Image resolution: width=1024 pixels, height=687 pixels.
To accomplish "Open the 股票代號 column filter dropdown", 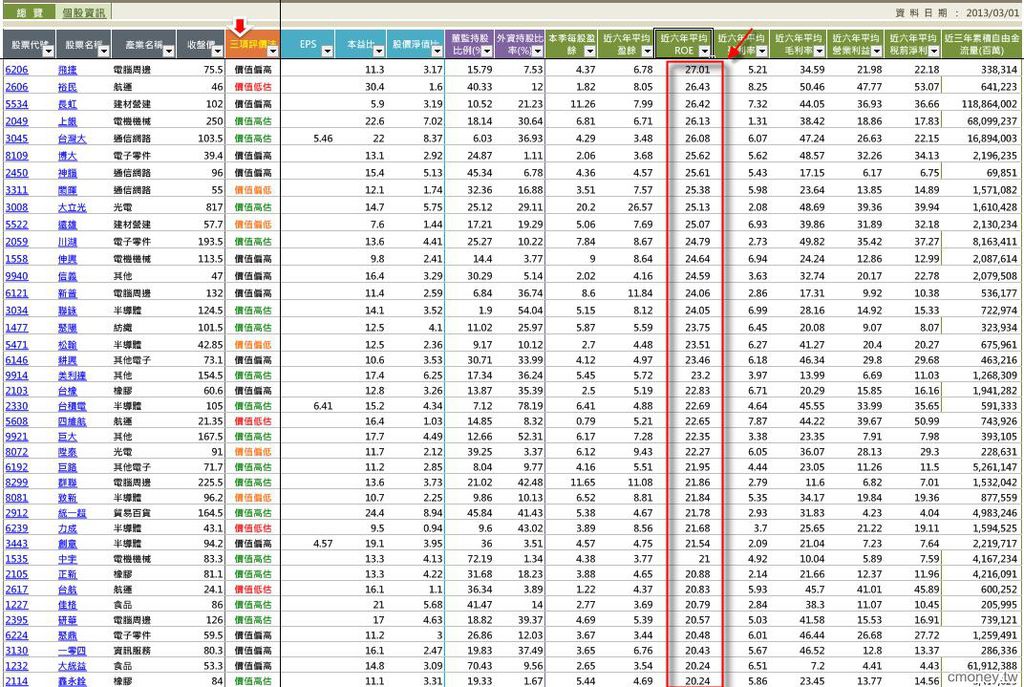I will (48, 51).
